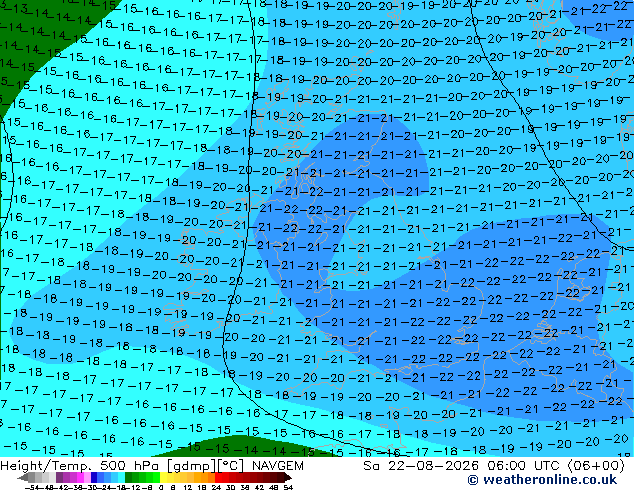634x490 pixels.
Task: Click the dark navy blue legend swatch
Action: tap(94, 477)
